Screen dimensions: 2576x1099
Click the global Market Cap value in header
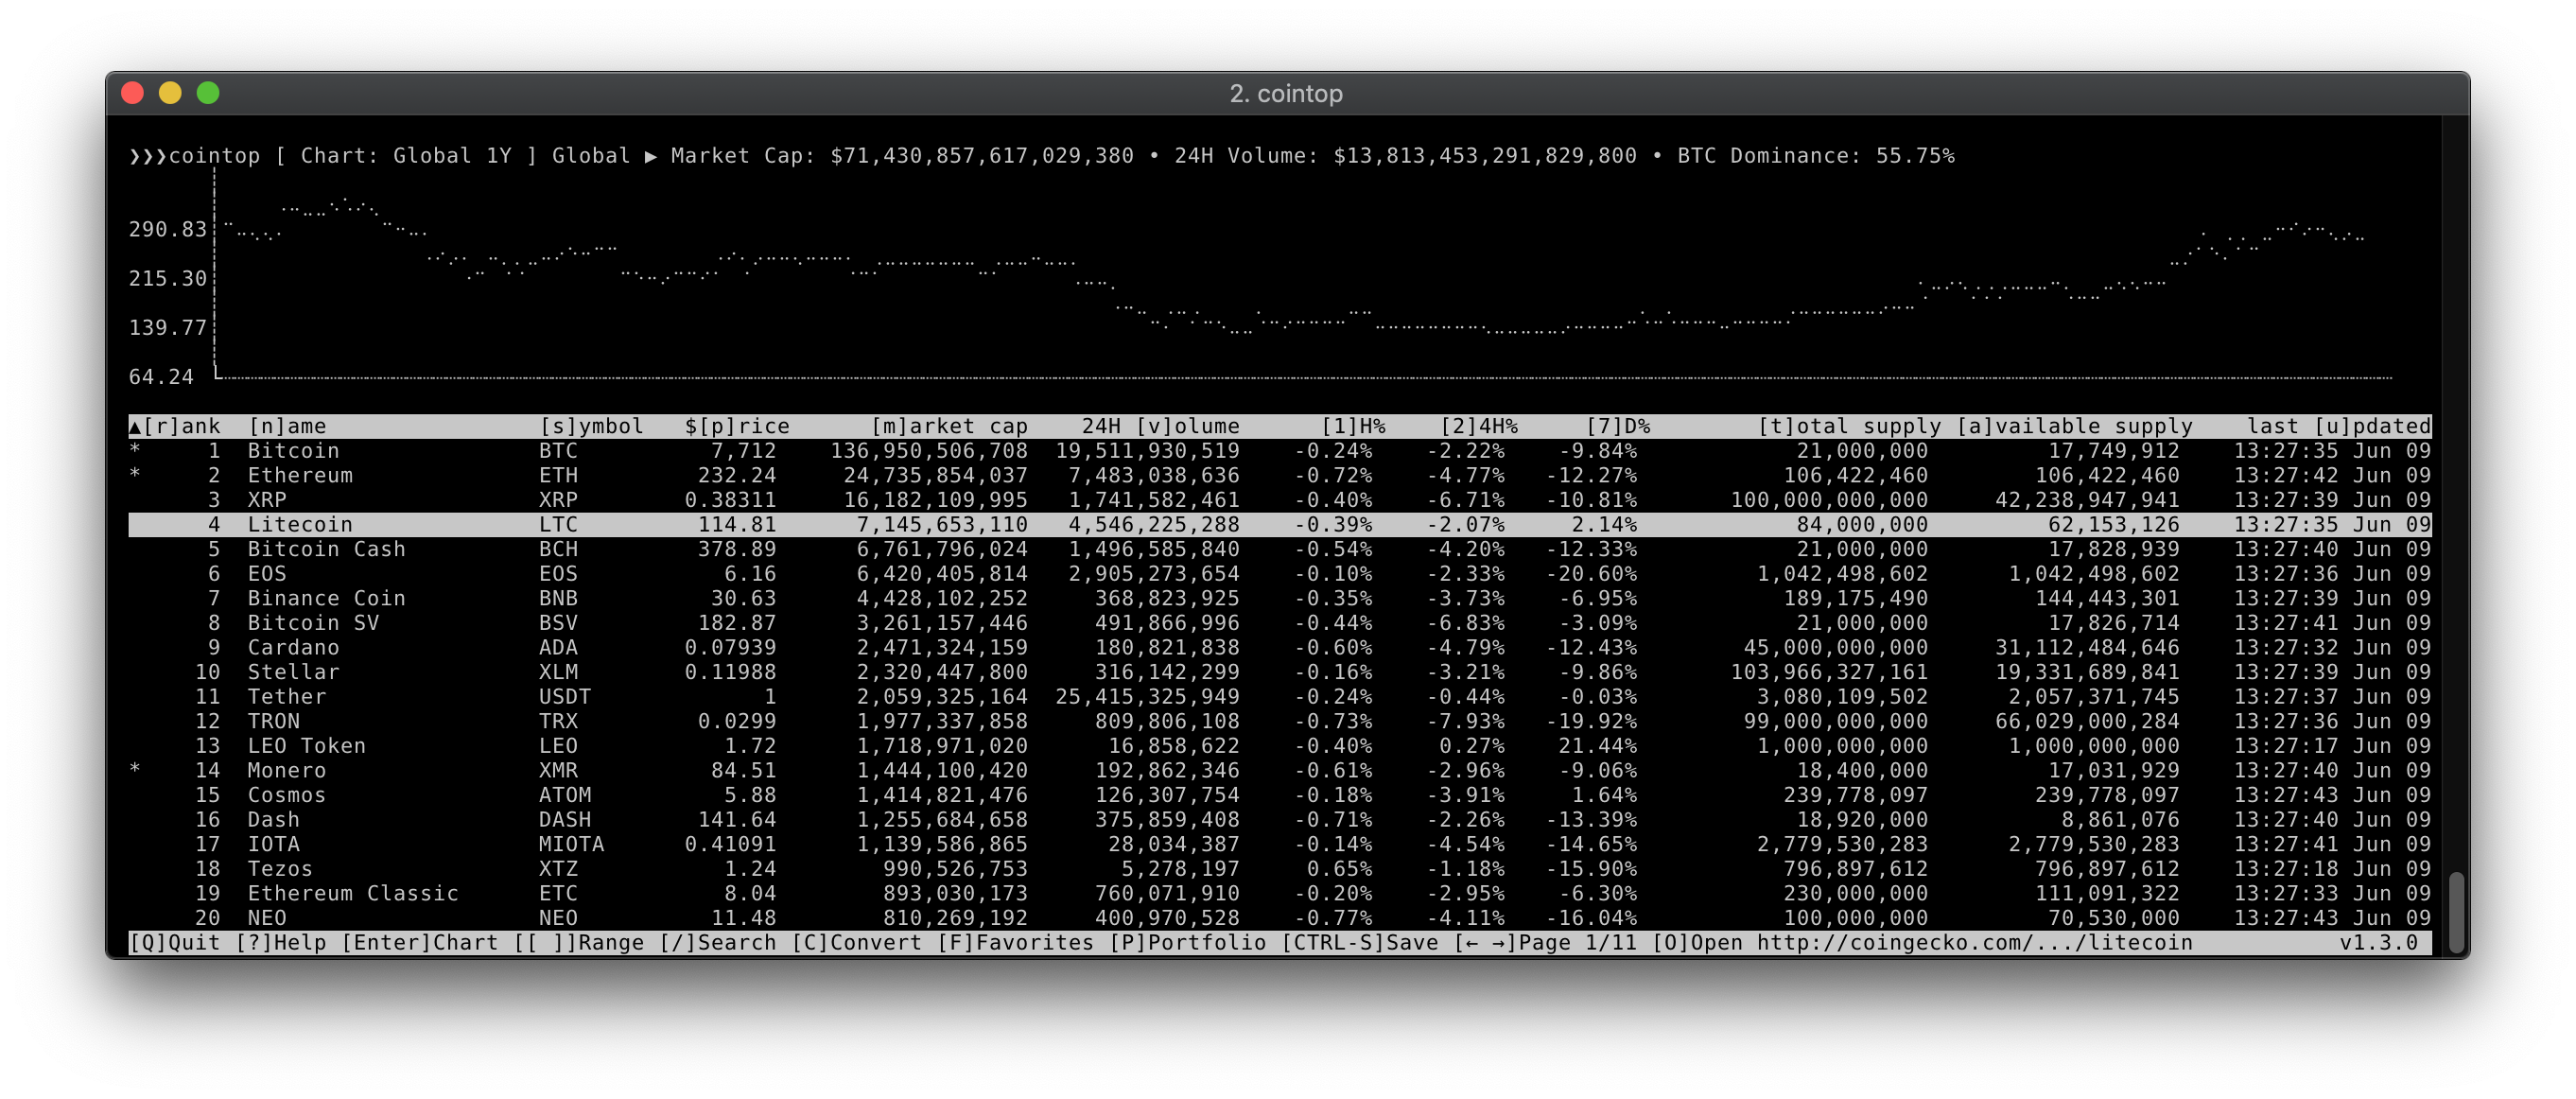click(982, 156)
